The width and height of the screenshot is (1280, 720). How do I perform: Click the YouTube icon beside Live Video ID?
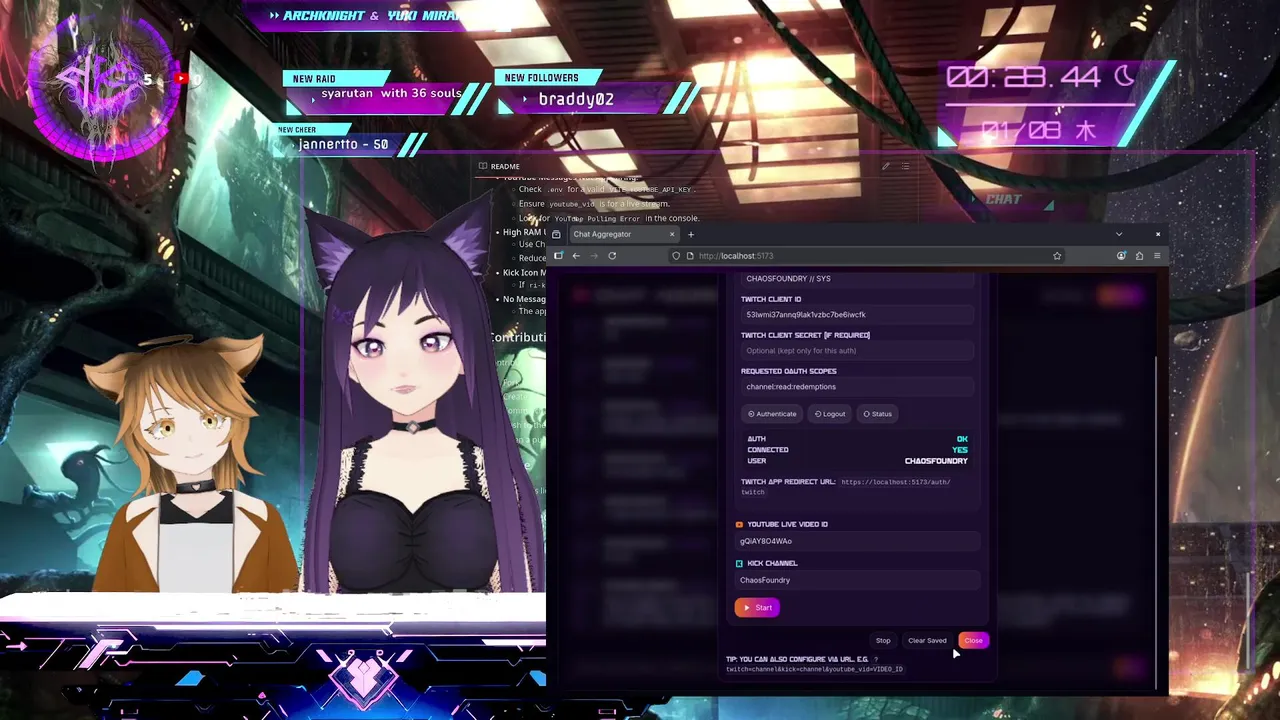coord(739,524)
